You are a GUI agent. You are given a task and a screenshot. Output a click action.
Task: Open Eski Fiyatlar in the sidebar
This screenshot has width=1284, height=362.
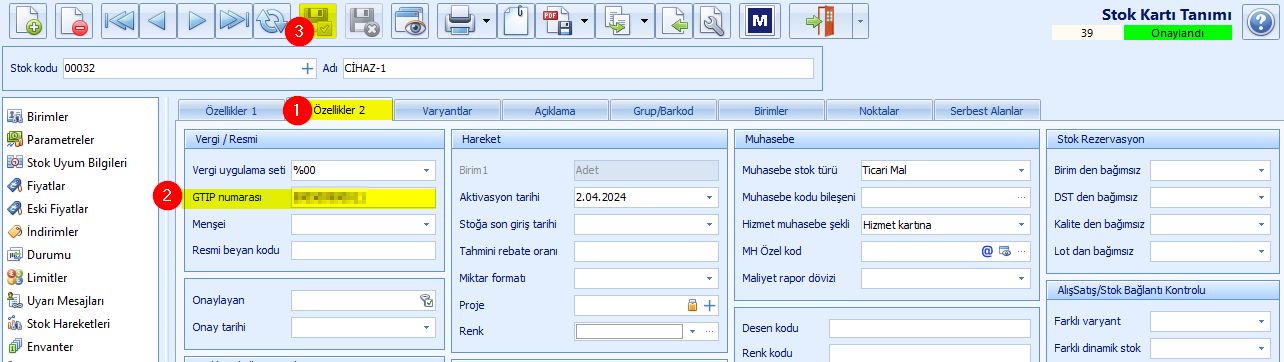(x=56, y=209)
